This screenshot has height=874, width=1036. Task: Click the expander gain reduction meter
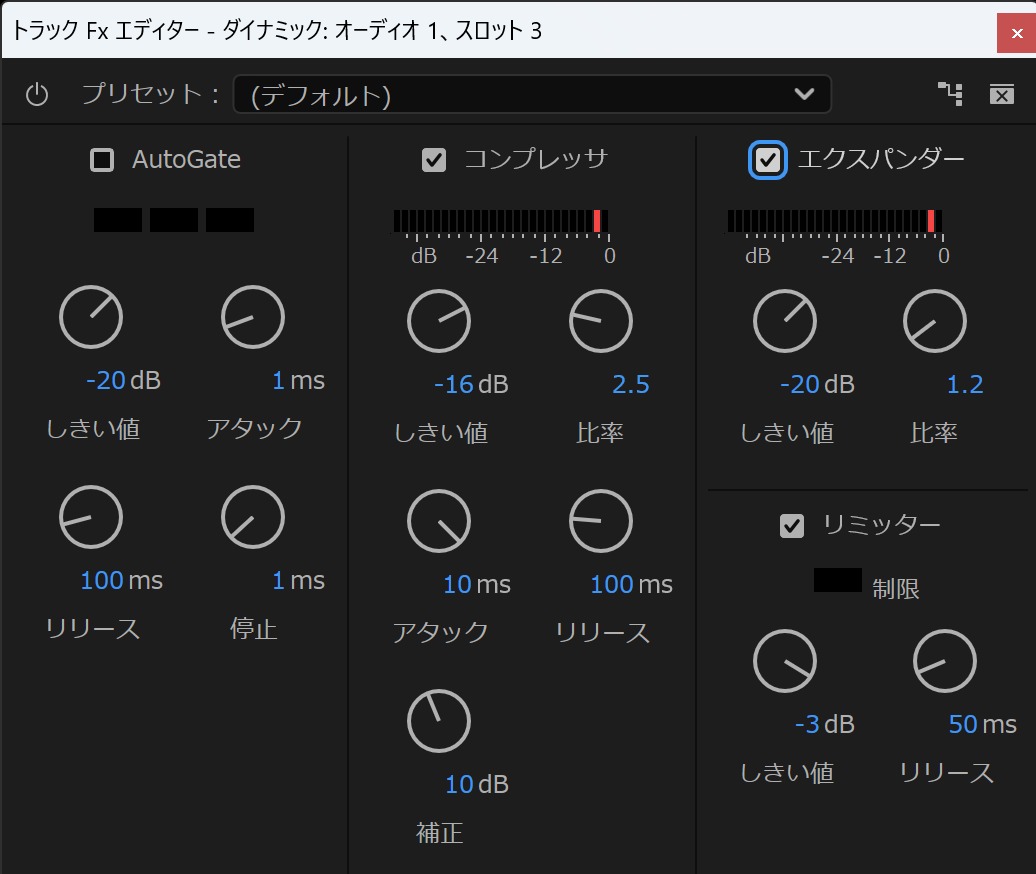pyautogui.click(x=835, y=221)
